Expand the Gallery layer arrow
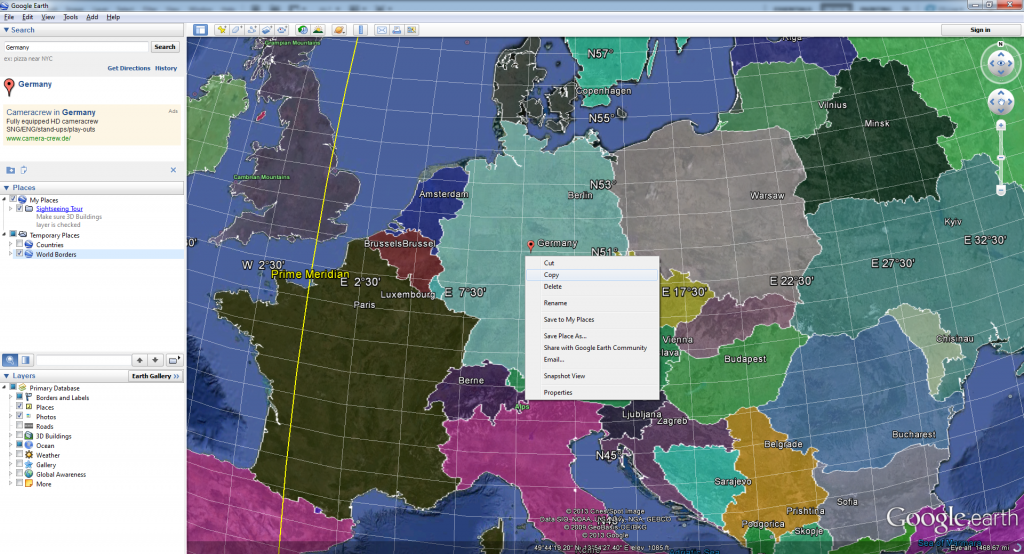The image size is (1024, 554). [10, 464]
